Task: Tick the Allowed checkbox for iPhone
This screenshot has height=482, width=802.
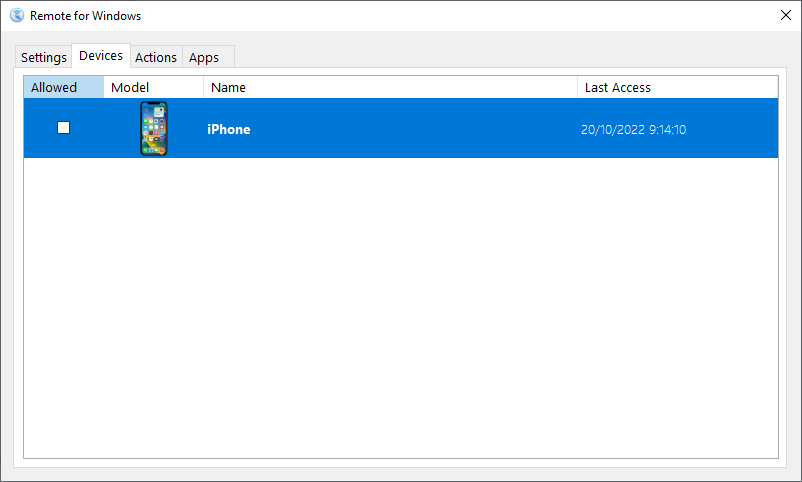Action: [x=64, y=128]
